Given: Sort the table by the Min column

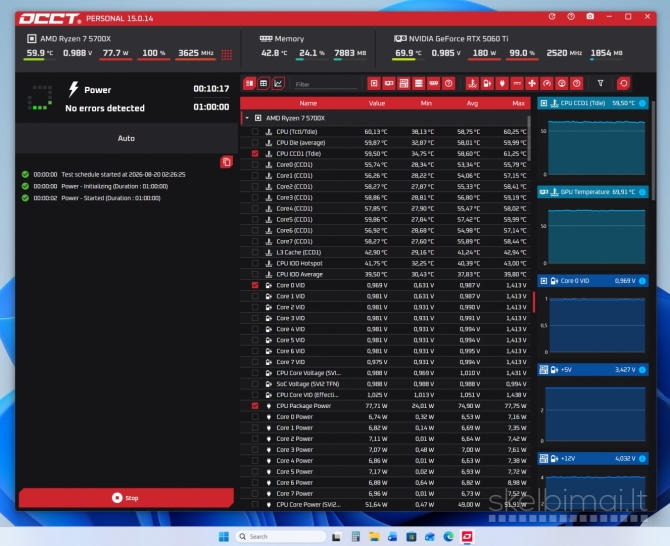Looking at the screenshot, I should click(426, 103).
